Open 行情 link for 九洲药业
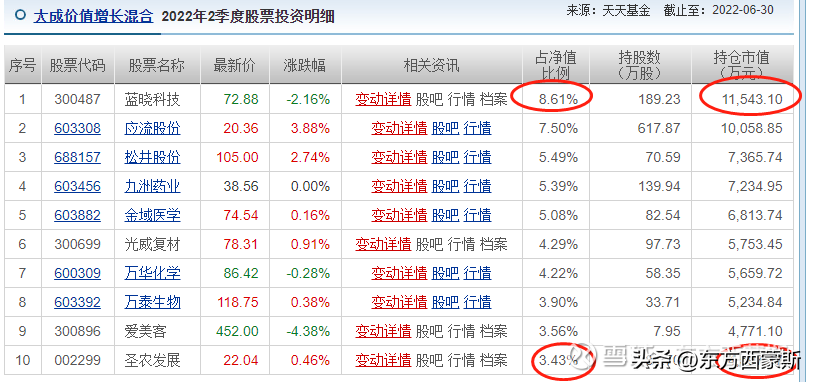 point(478,186)
